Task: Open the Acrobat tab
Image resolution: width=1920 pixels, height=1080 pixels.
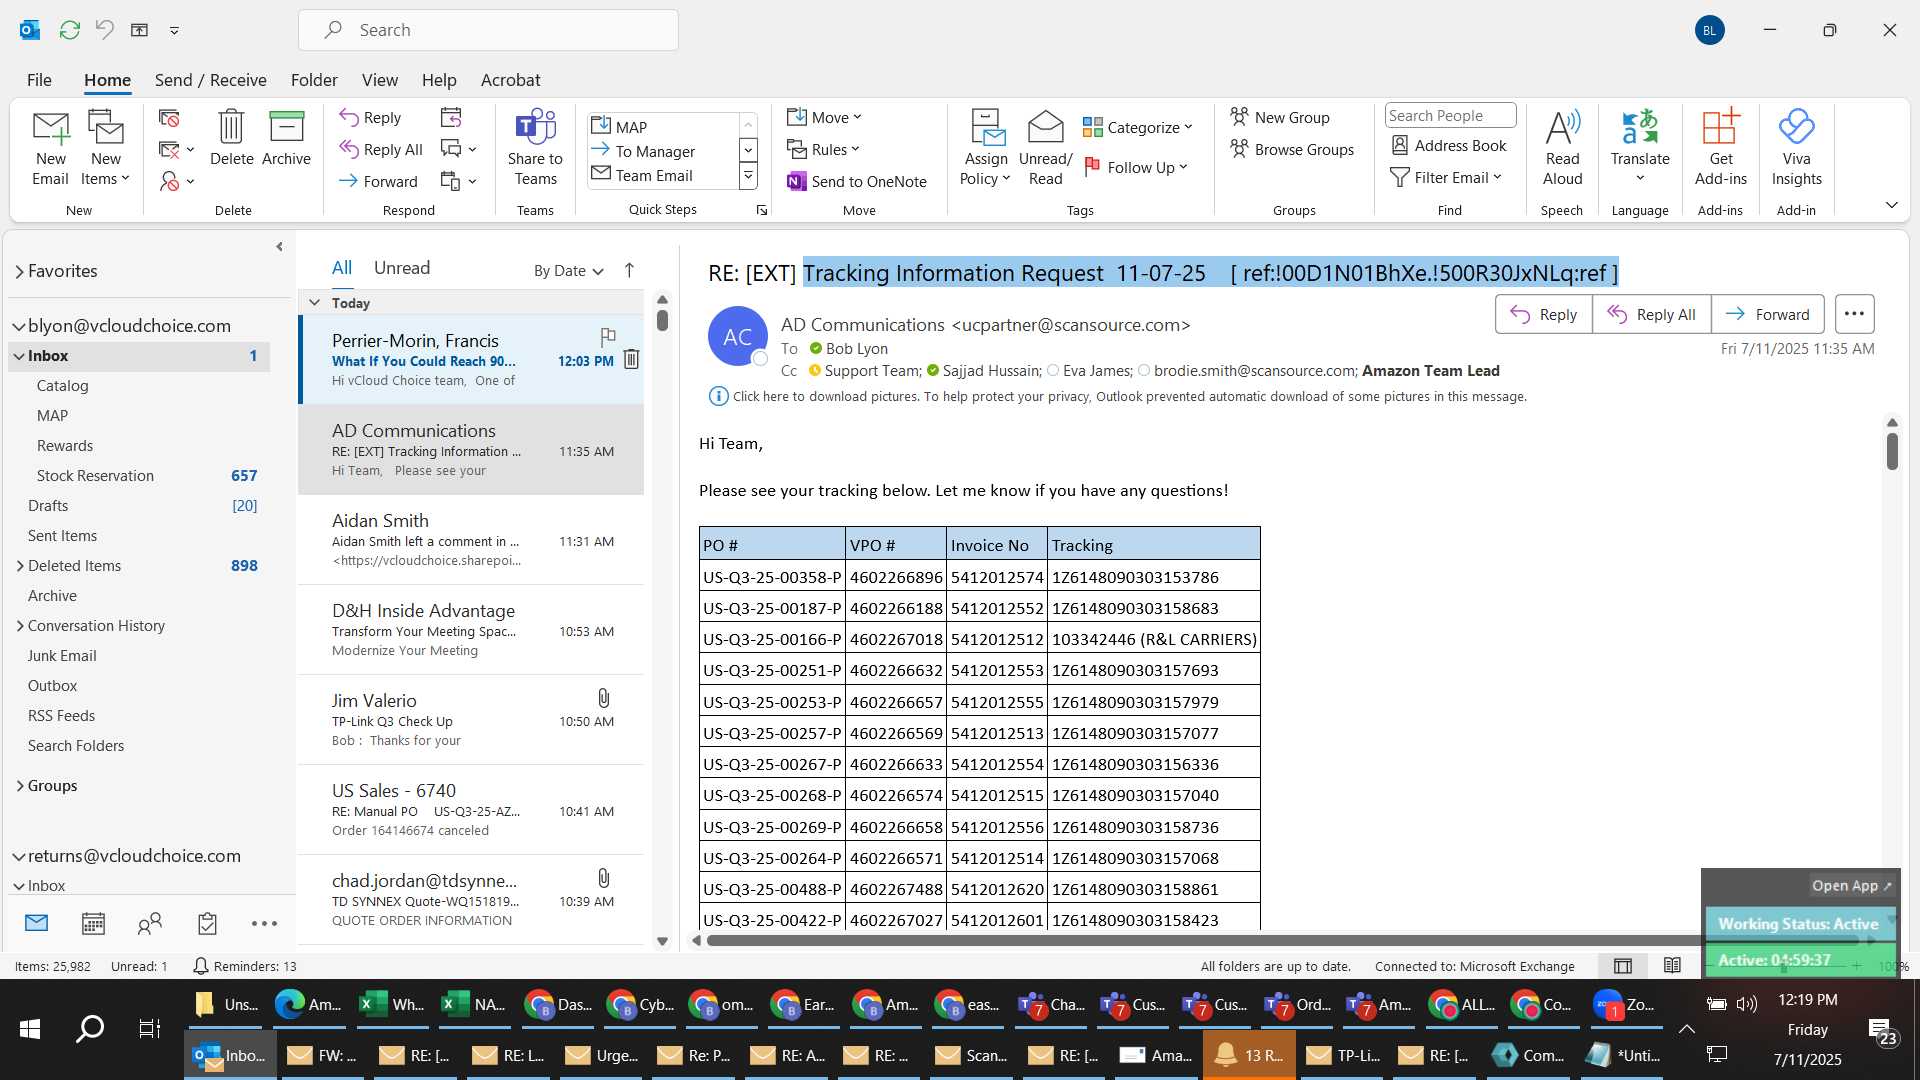Action: [x=510, y=80]
